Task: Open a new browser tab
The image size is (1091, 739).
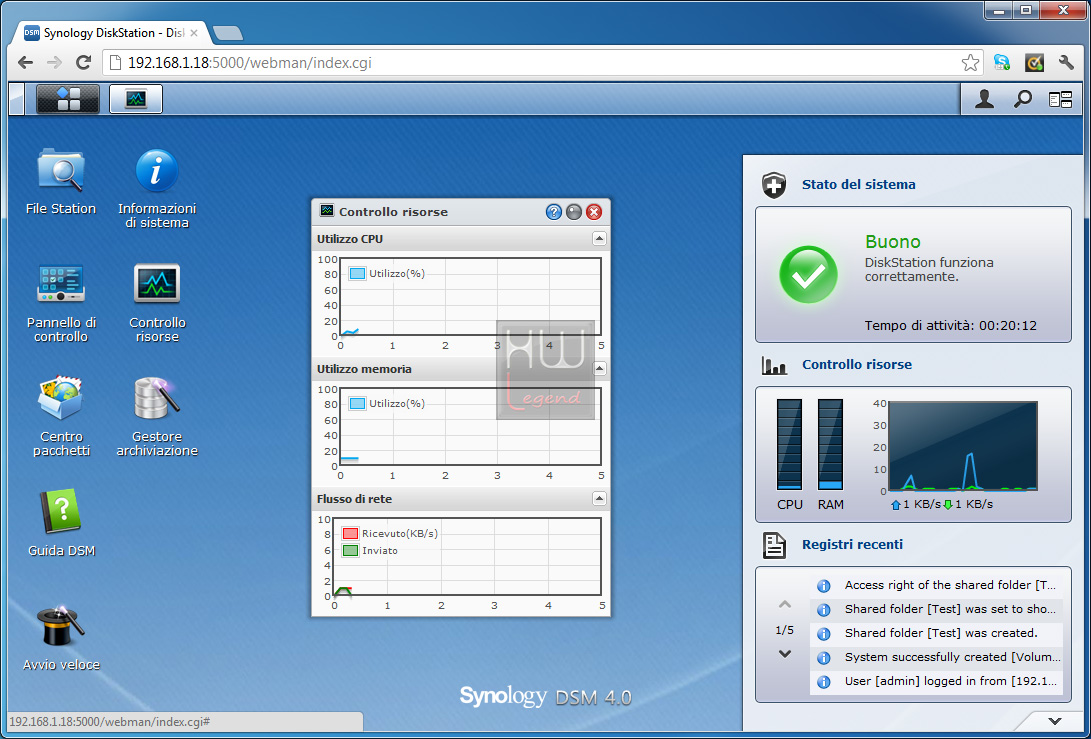Action: (x=228, y=33)
